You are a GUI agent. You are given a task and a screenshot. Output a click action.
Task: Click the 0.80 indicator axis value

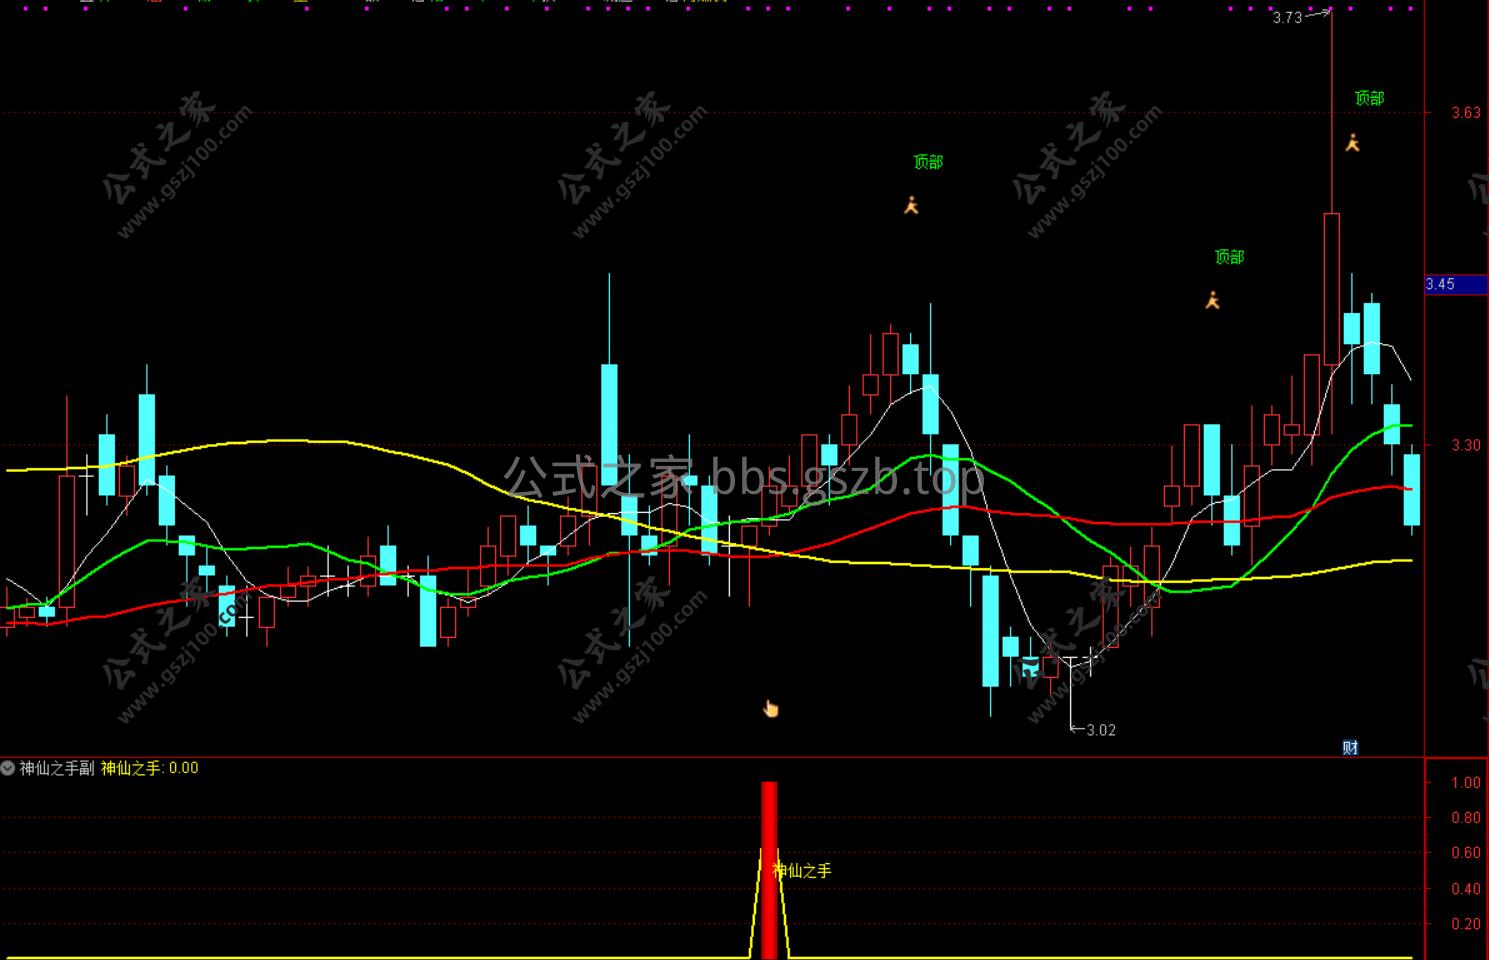click(1466, 818)
